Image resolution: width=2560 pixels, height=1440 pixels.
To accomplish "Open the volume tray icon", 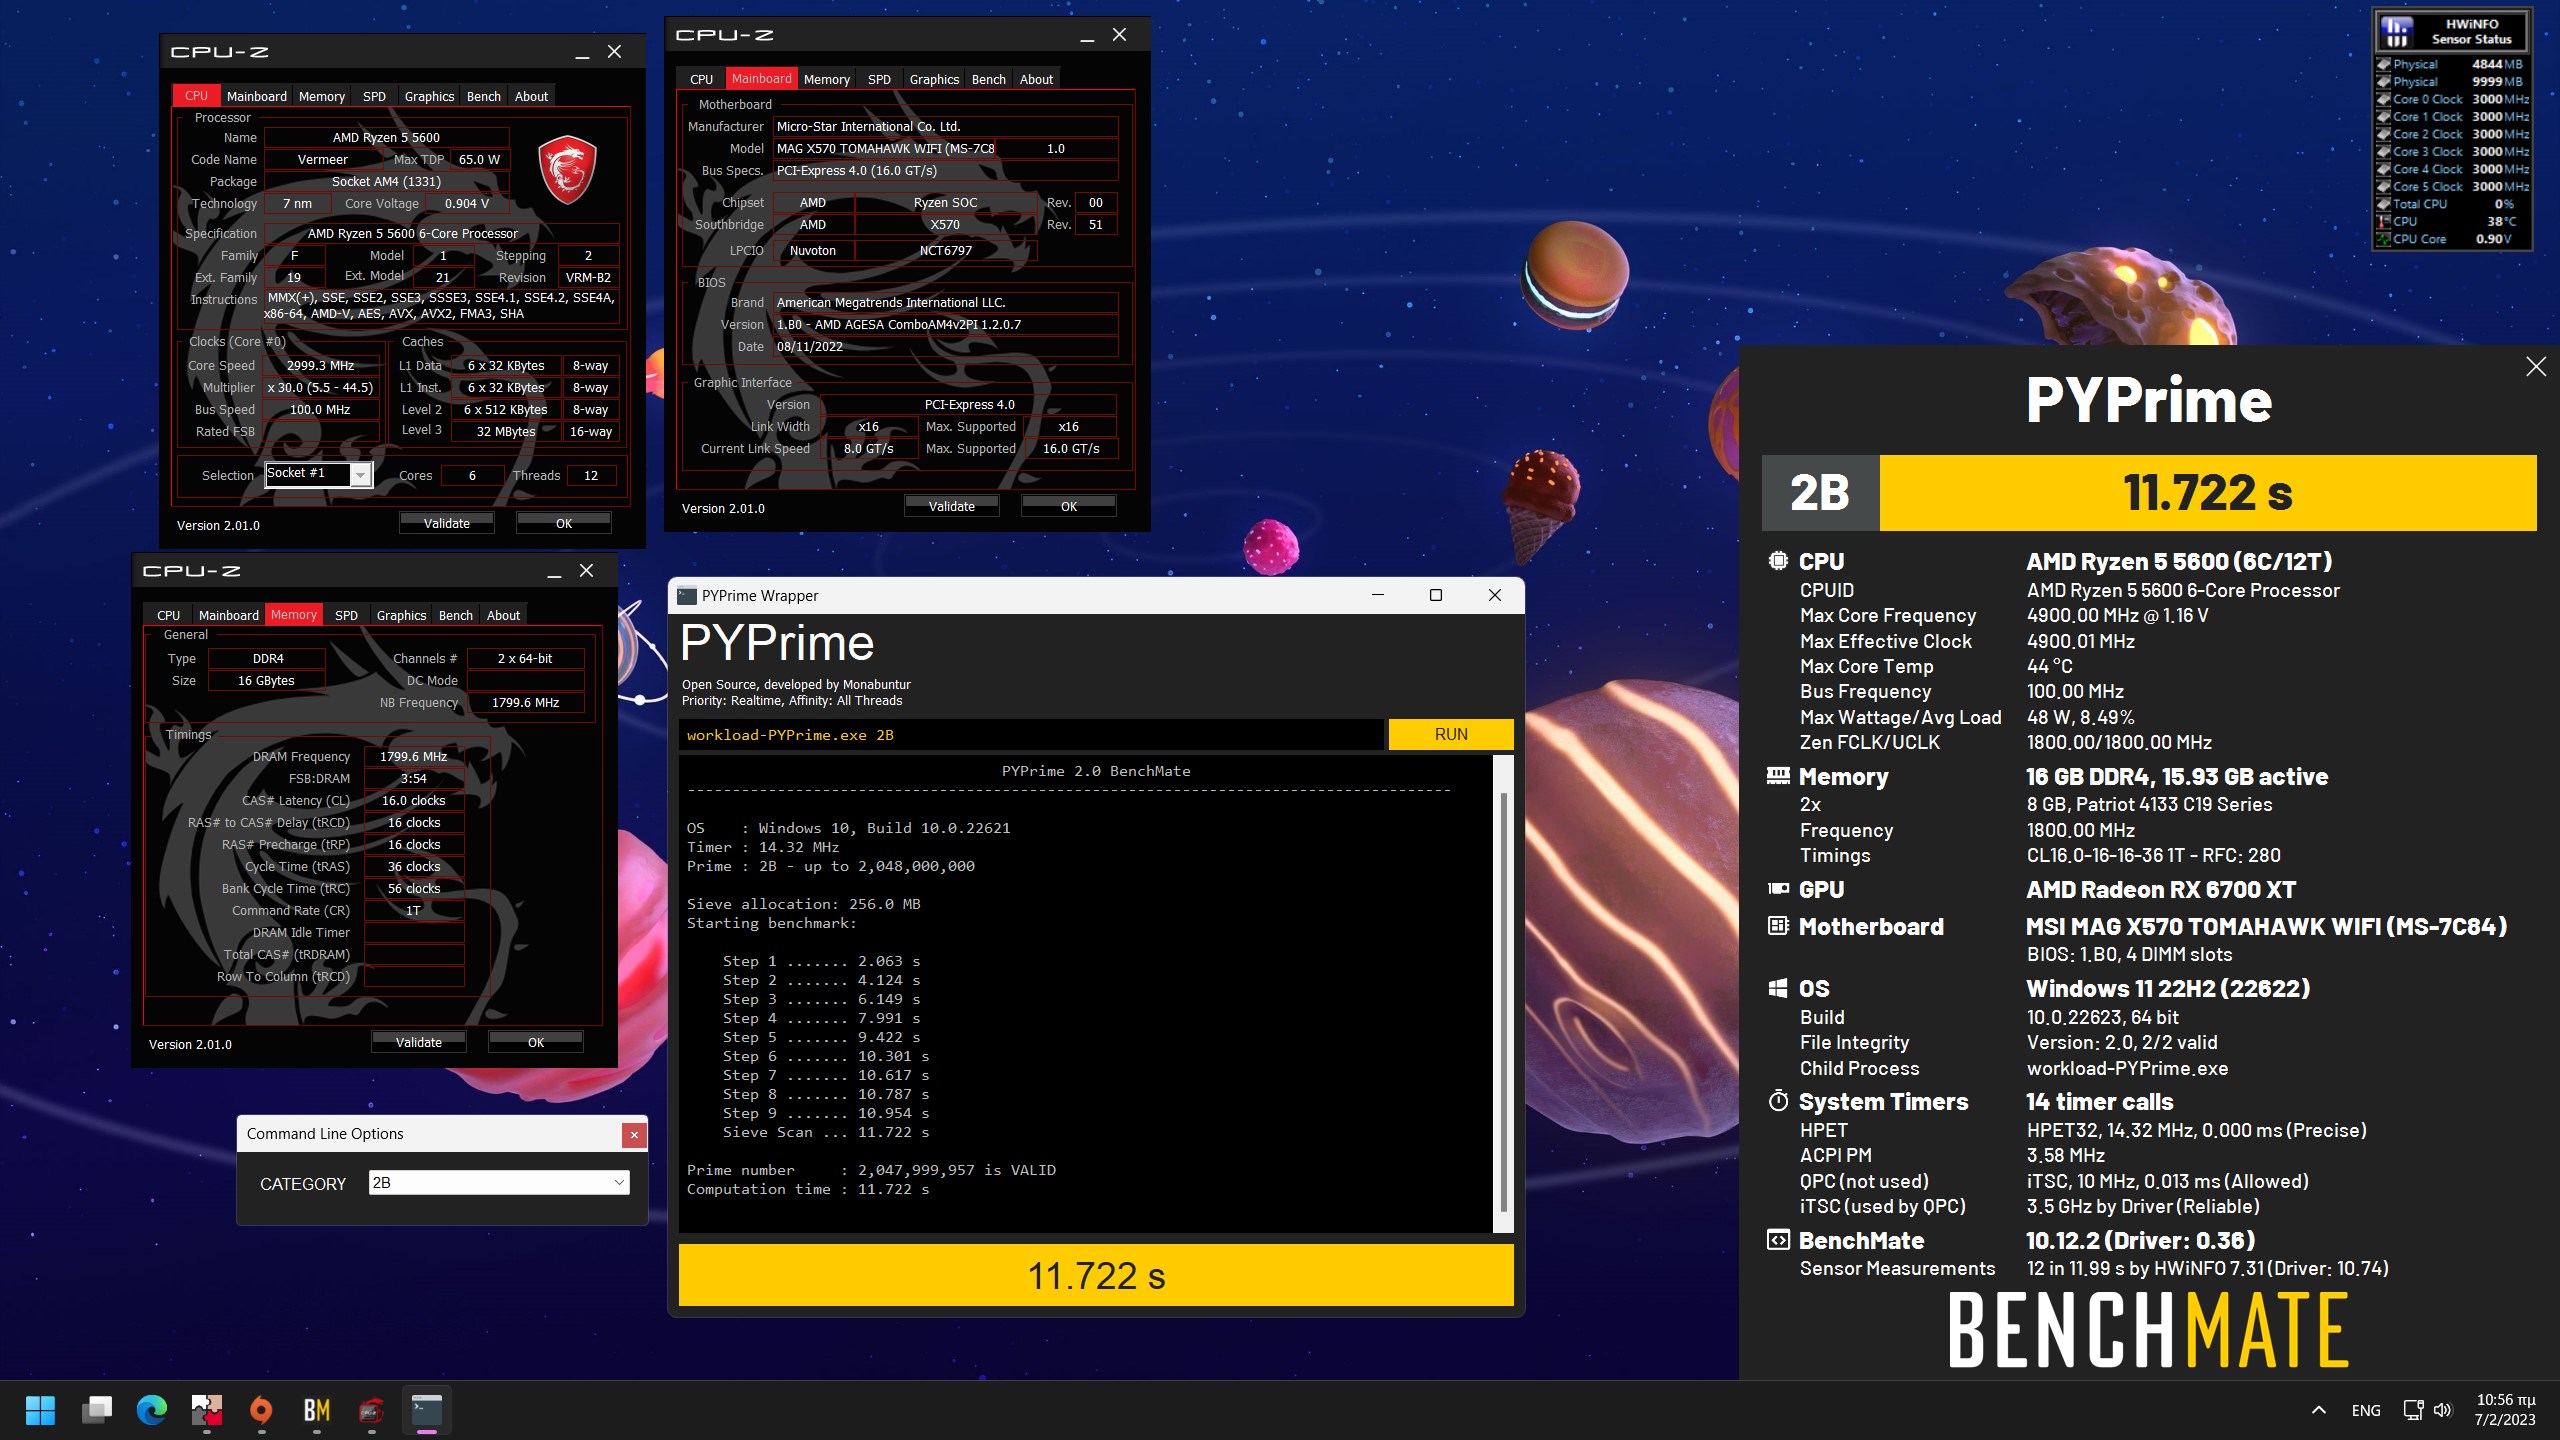I will (x=2442, y=1410).
